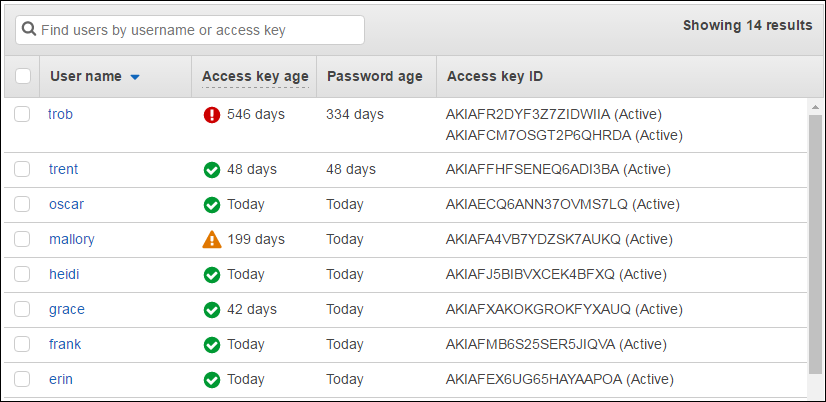Viewport: 826px width, 402px height.
Task: Open user oscar's details link
Action: 66,205
